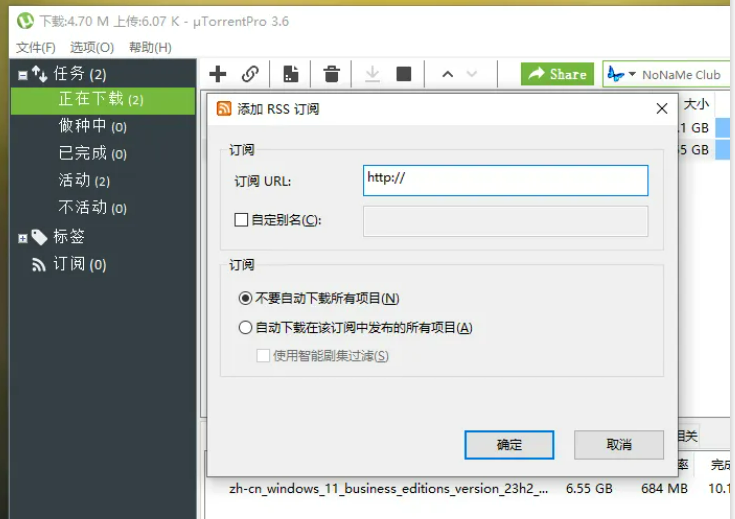
Task: Click the 订阅 URL input field
Action: pos(505,181)
